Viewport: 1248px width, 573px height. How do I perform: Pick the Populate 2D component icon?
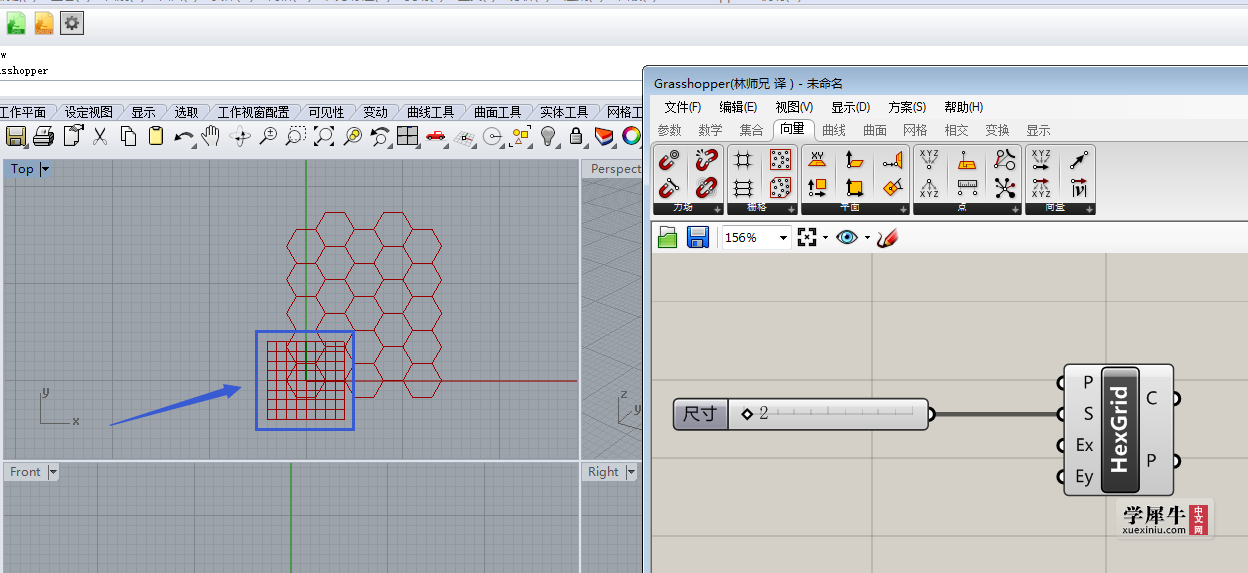click(781, 160)
